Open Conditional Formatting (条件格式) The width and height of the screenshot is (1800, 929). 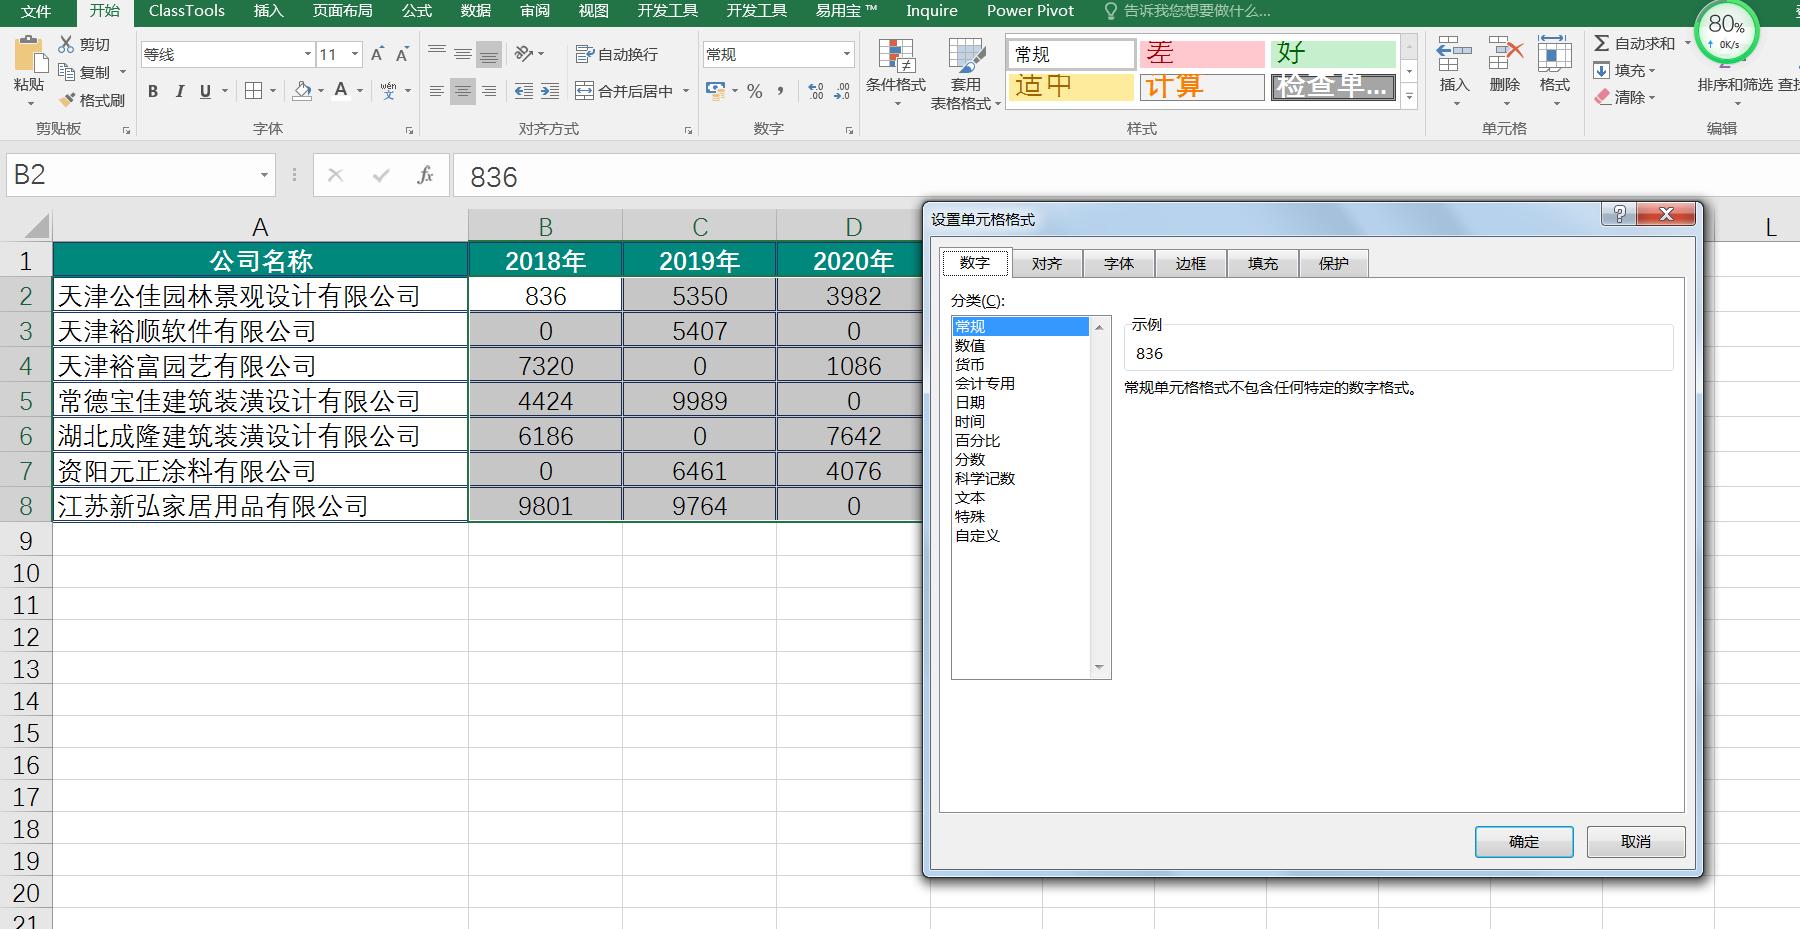[896, 70]
